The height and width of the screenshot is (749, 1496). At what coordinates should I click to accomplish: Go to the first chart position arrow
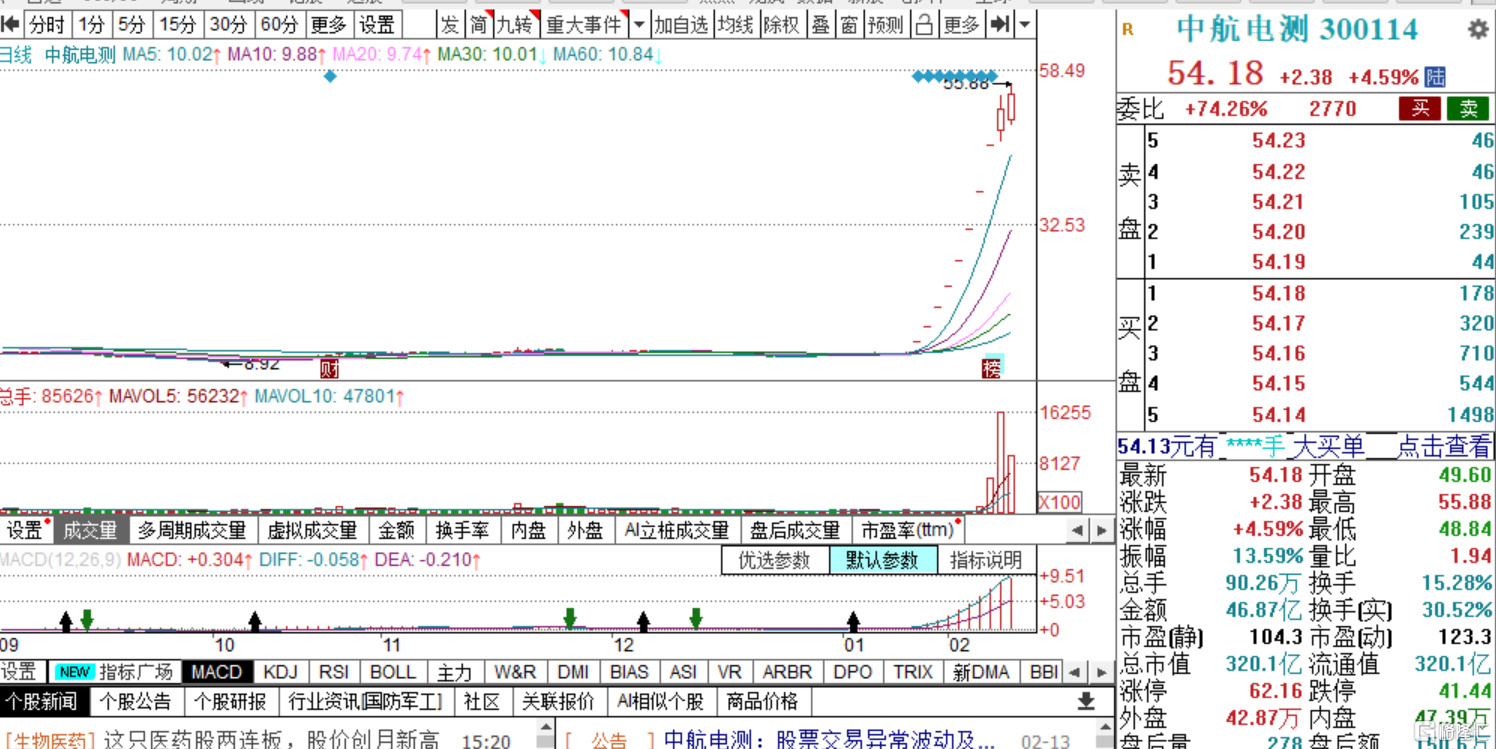coord(11,24)
